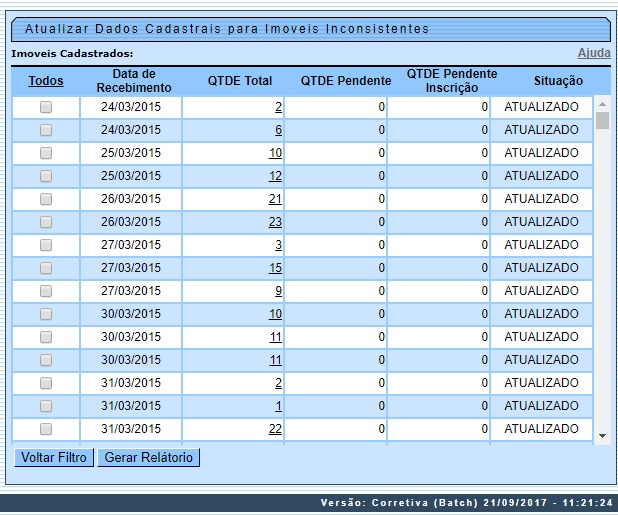Select checkbox of 25/03/2015 row with total 12

click(46, 176)
